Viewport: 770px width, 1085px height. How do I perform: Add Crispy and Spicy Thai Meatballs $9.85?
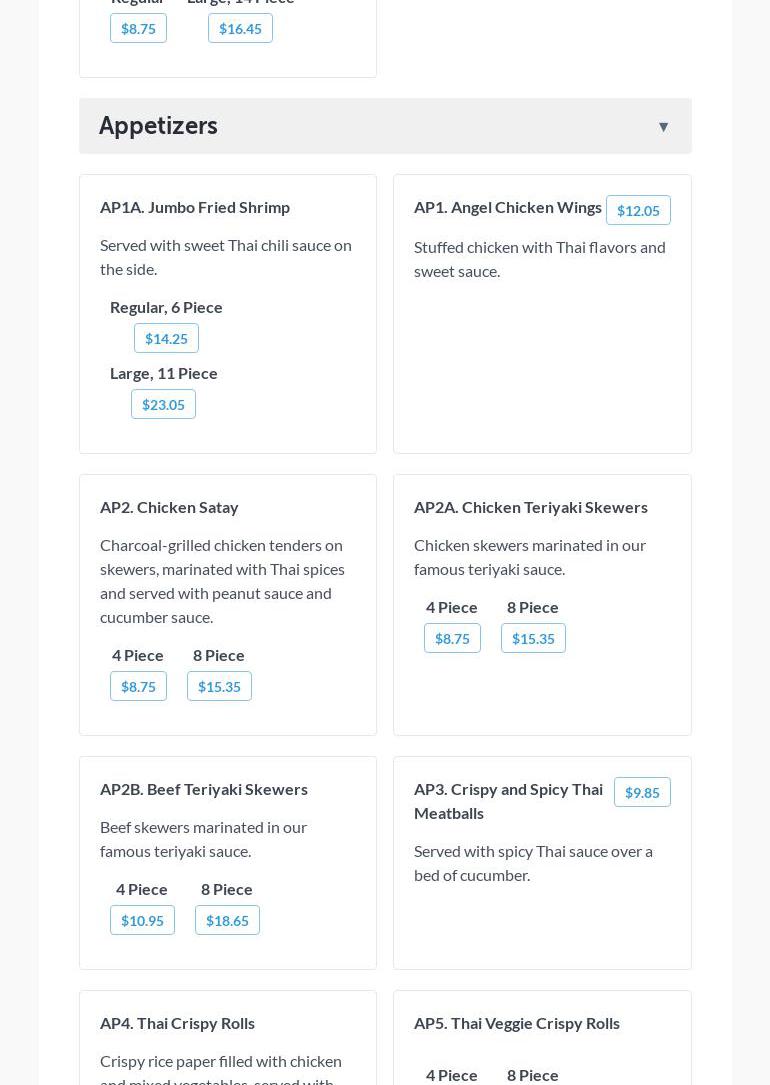coord(641,793)
